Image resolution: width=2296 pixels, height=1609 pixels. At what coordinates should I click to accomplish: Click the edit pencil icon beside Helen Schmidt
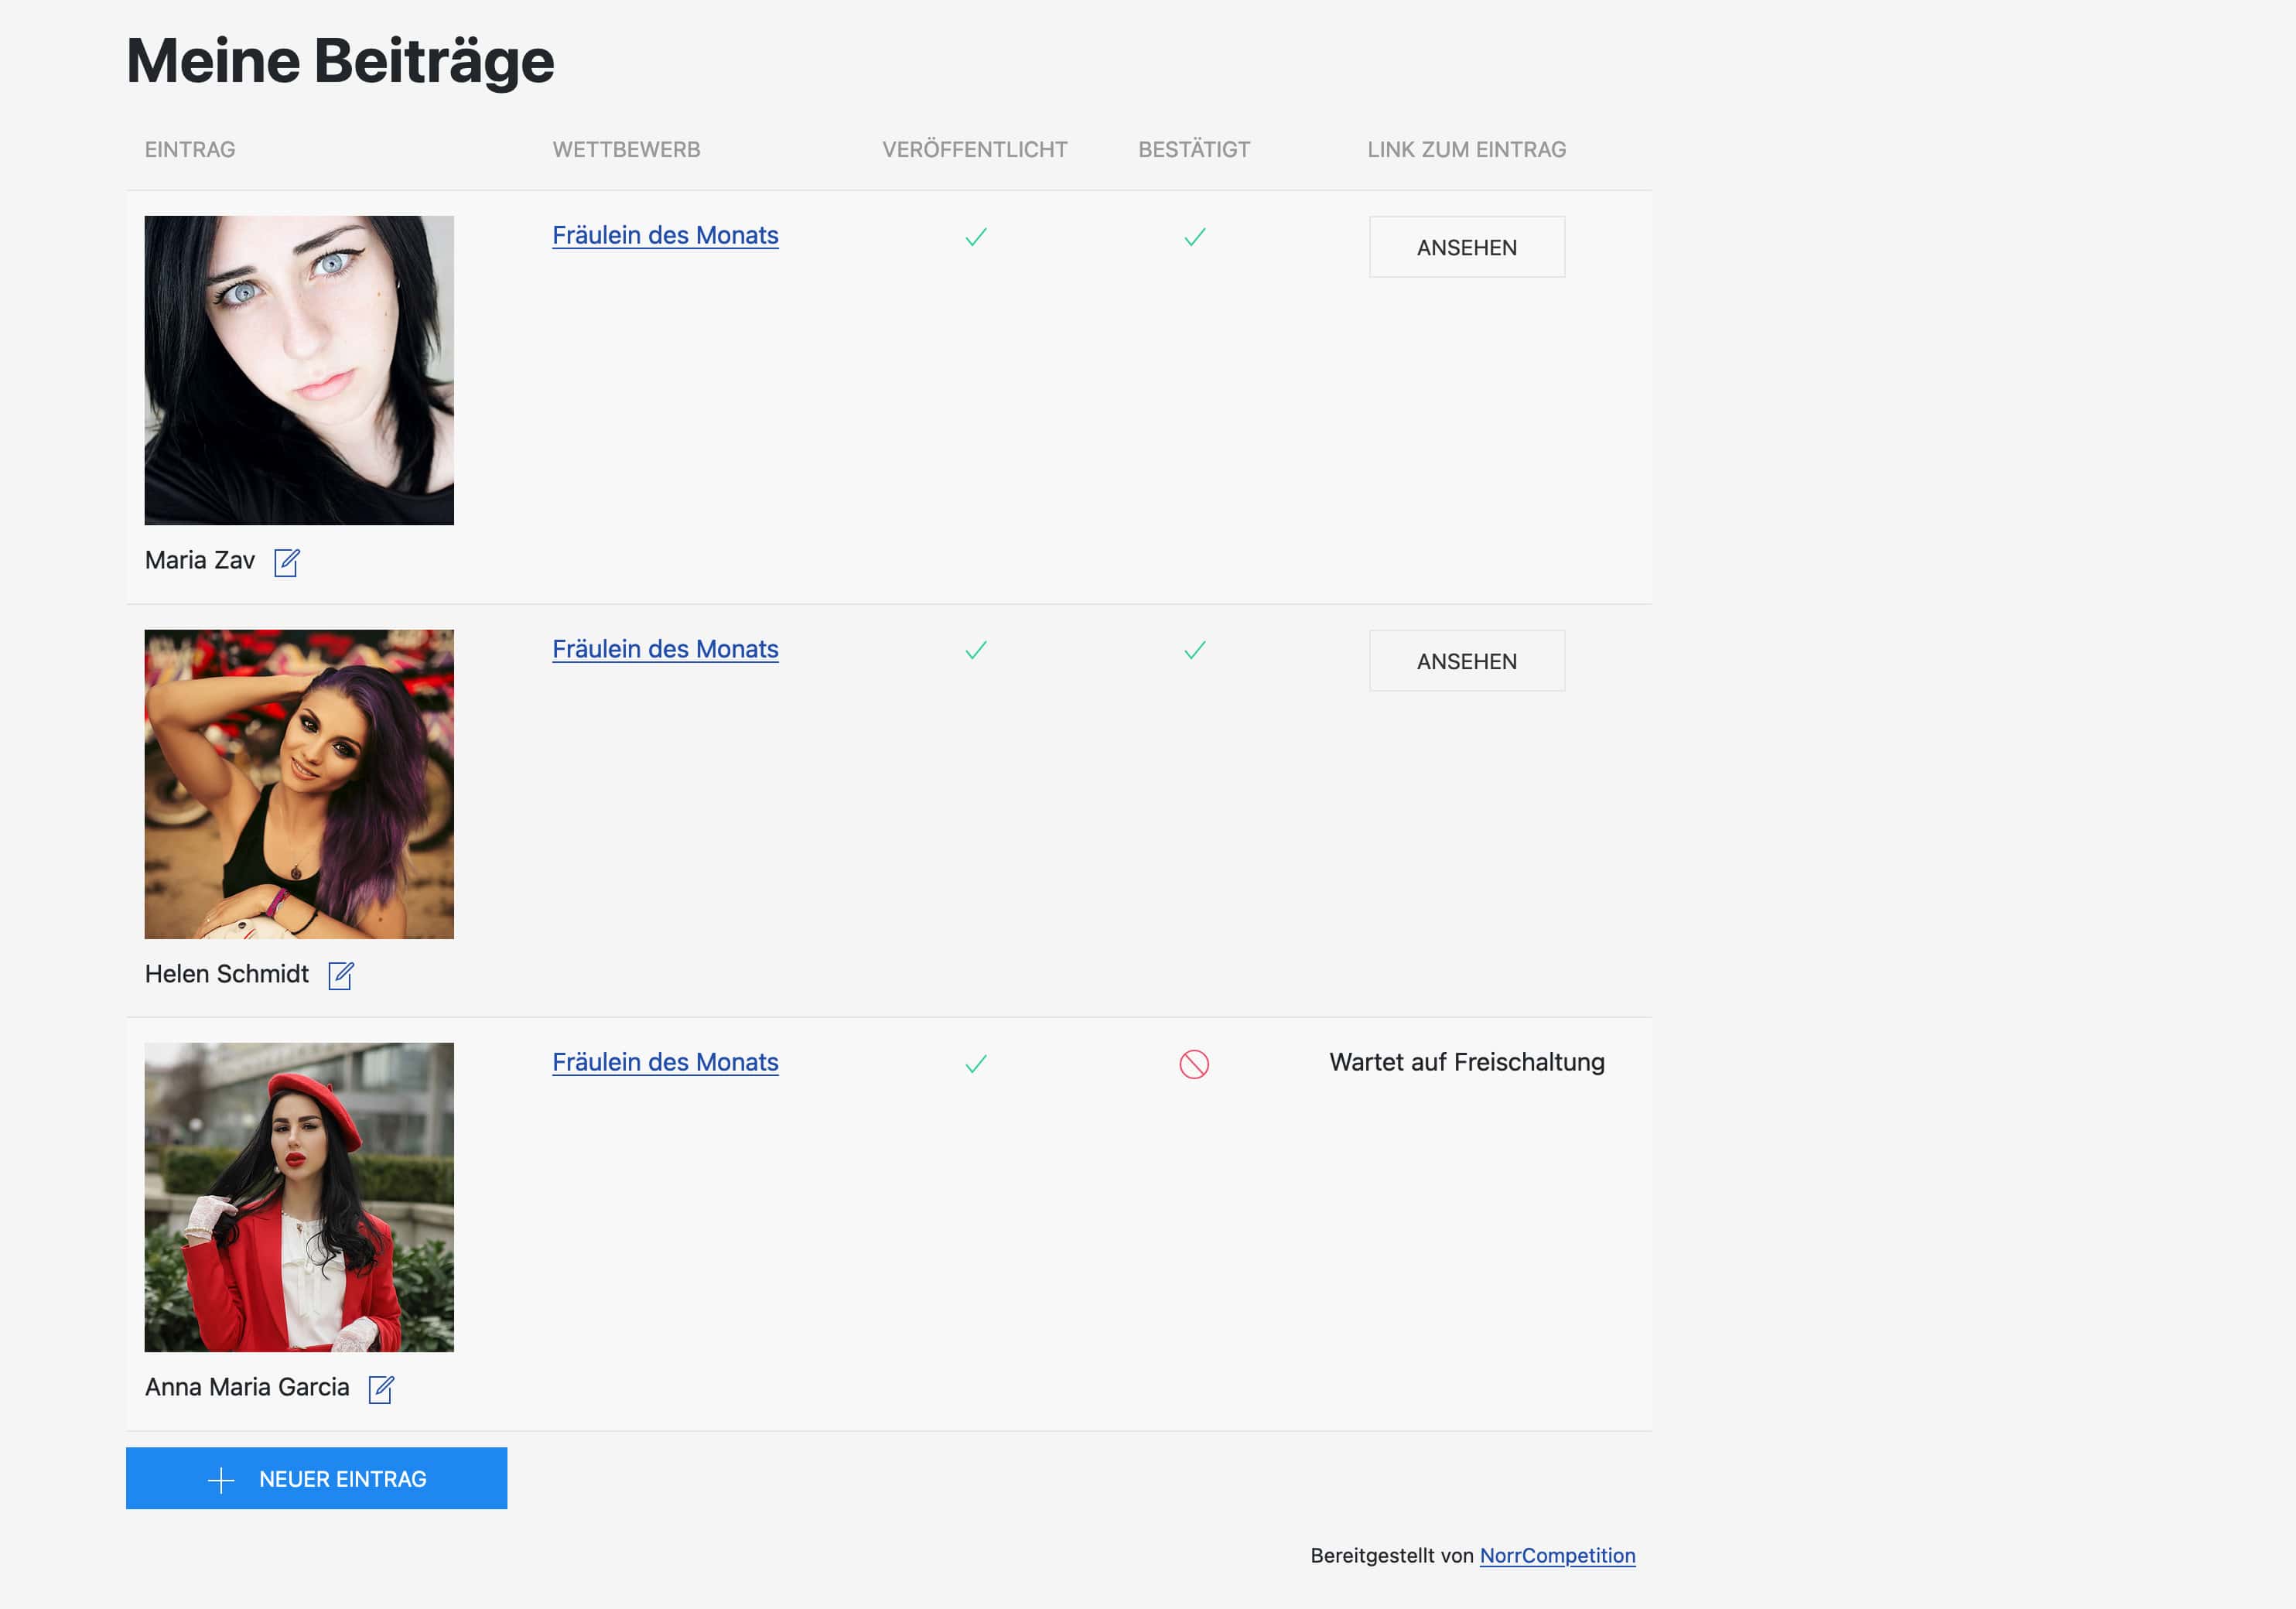[x=341, y=975]
